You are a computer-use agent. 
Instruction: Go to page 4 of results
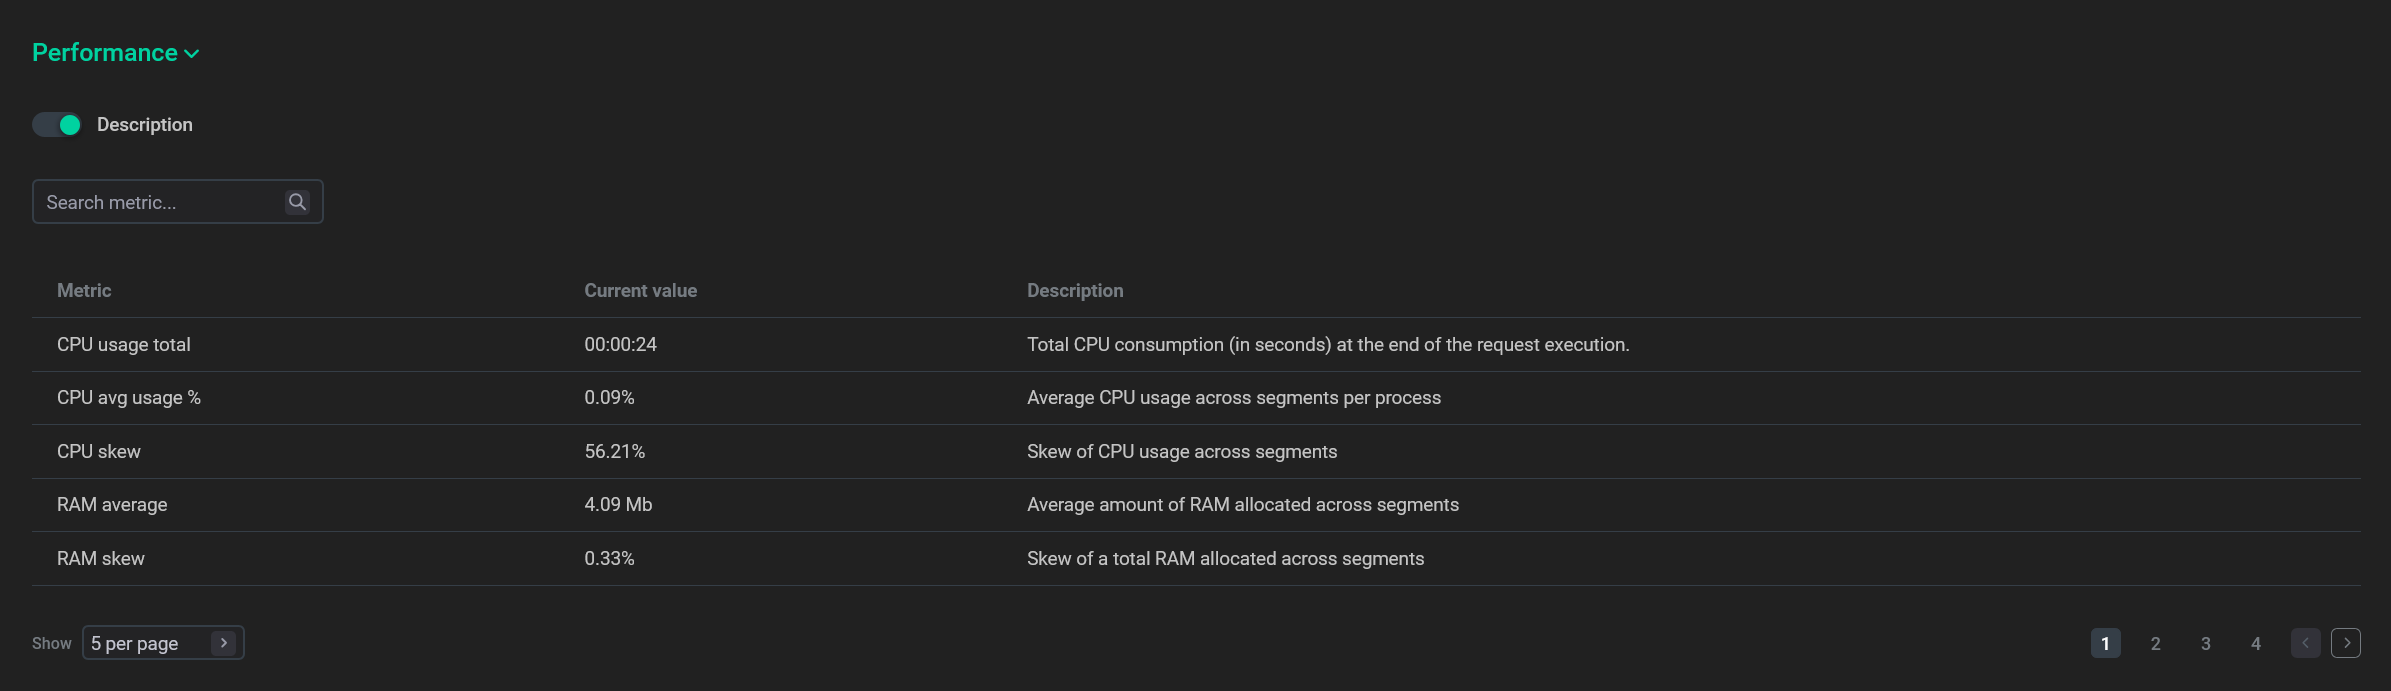pos(2255,643)
